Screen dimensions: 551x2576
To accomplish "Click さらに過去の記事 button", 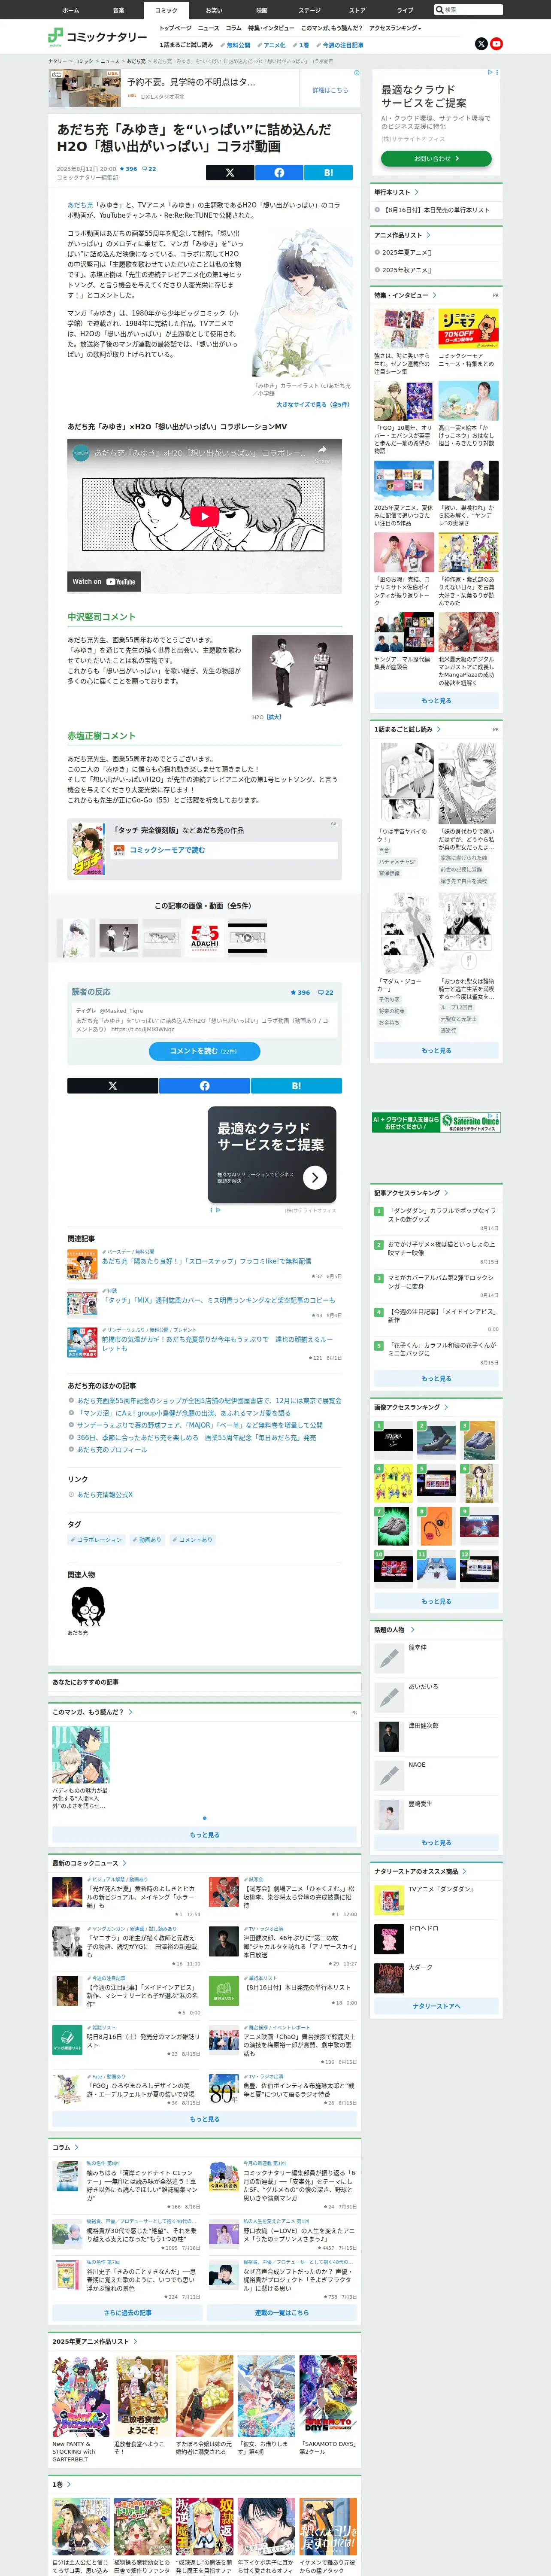I will [128, 2313].
